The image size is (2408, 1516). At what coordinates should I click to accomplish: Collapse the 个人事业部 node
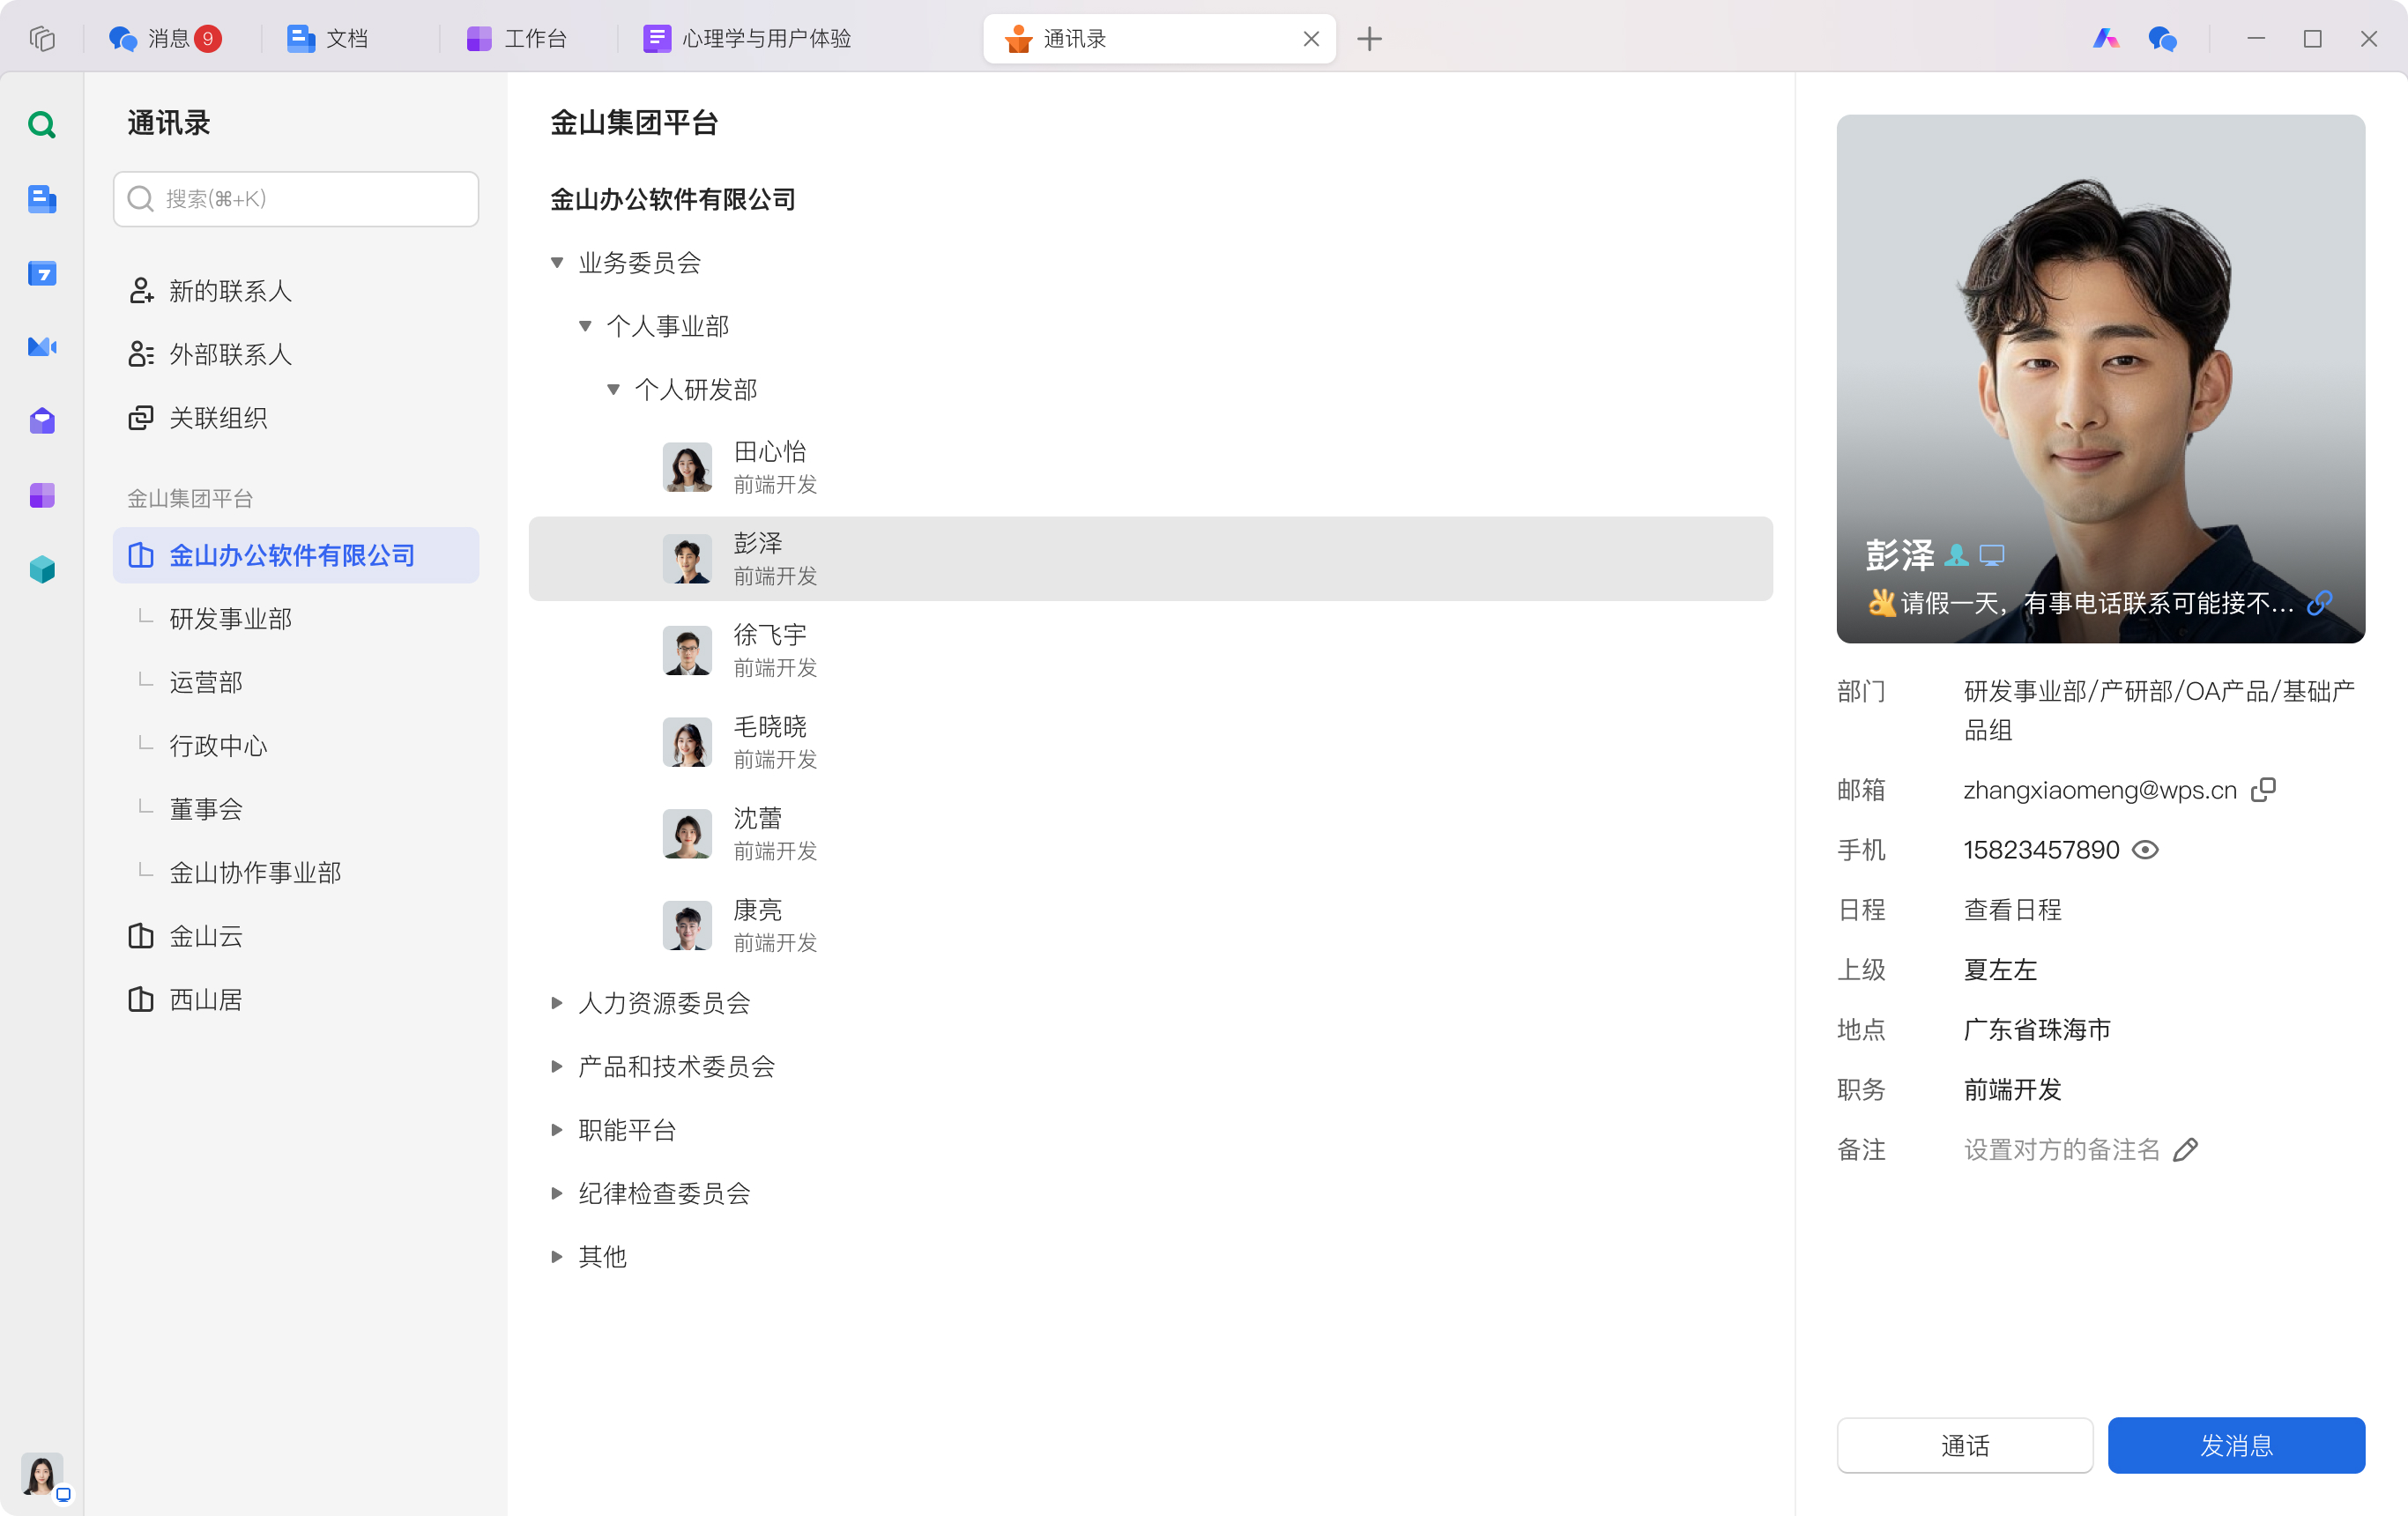[585, 326]
